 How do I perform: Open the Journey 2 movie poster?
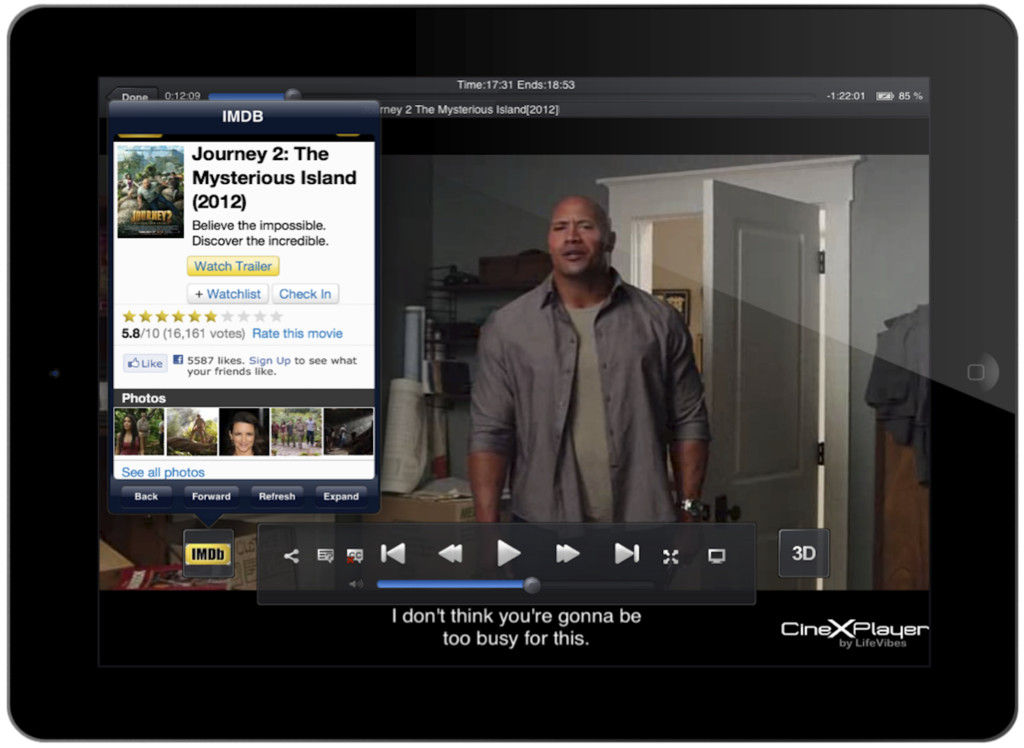point(150,191)
